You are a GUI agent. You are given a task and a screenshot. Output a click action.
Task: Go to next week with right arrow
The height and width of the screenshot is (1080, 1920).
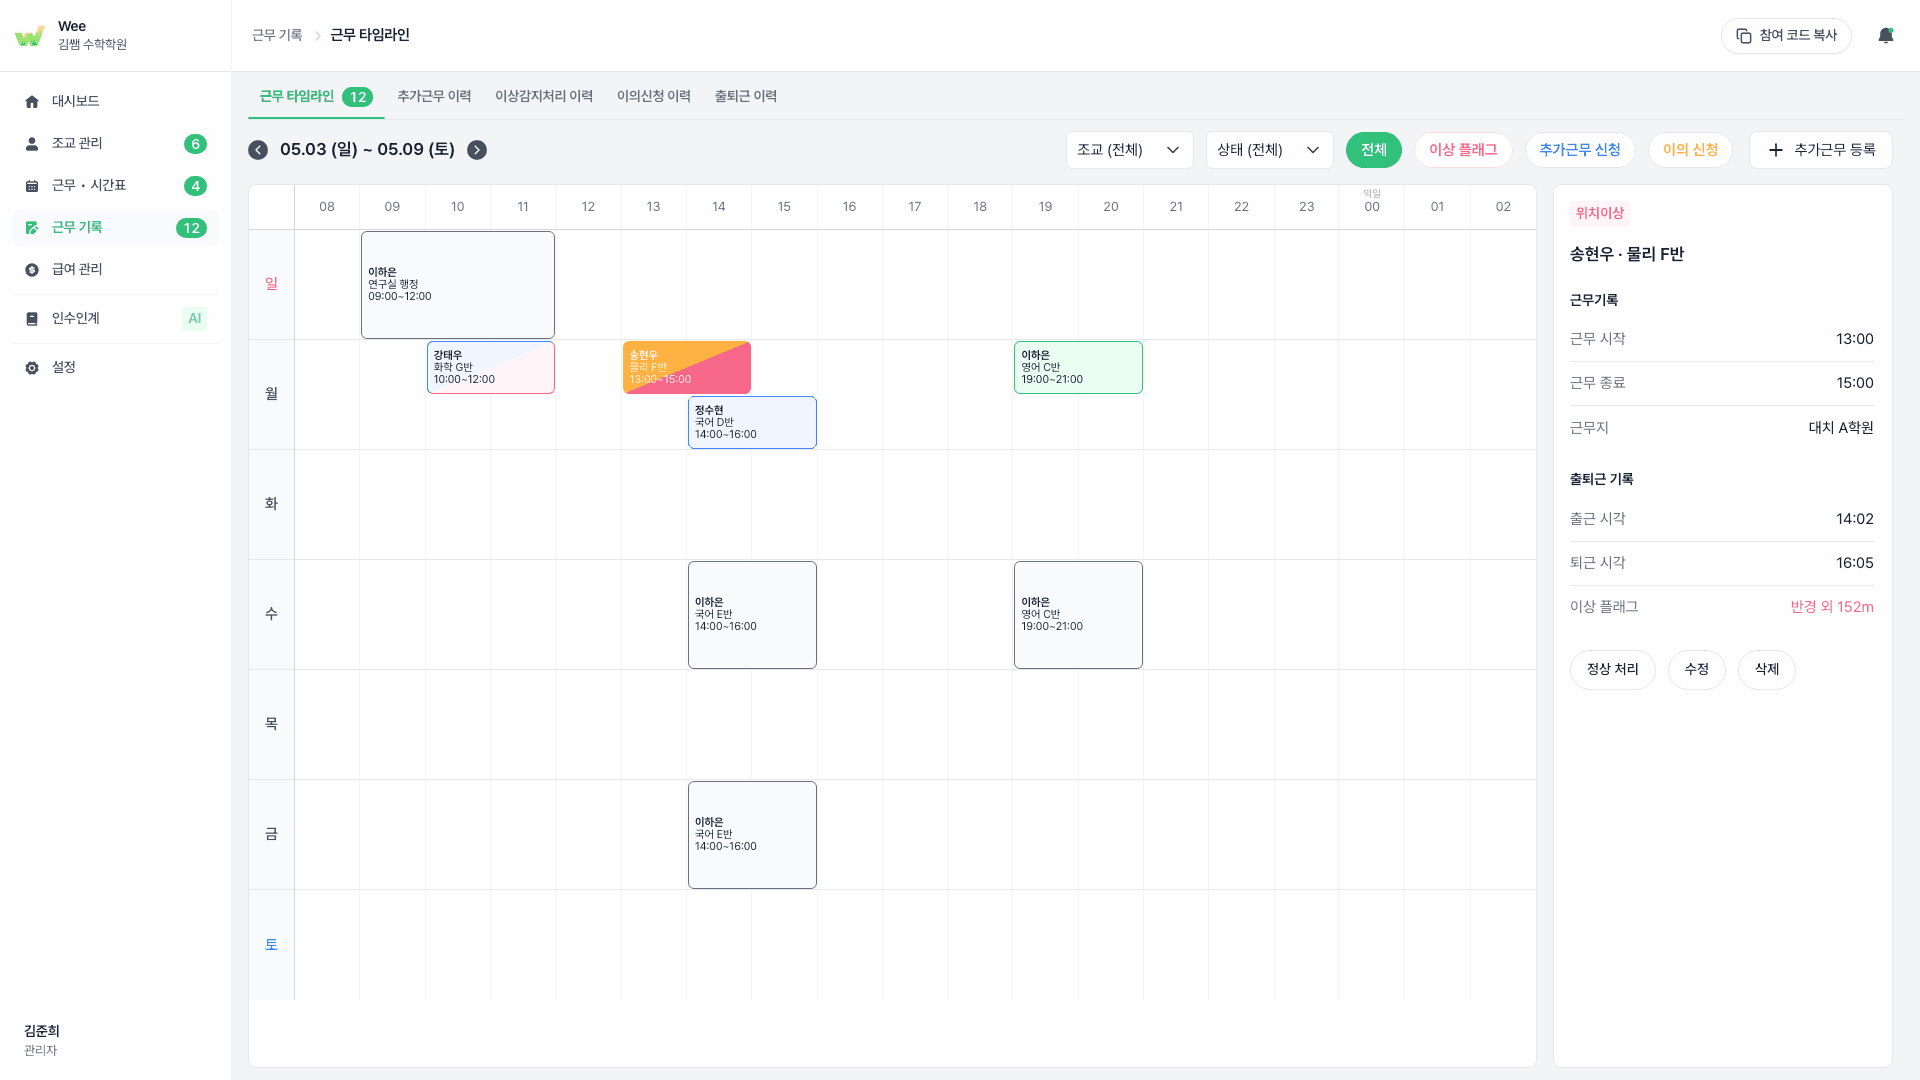click(477, 150)
